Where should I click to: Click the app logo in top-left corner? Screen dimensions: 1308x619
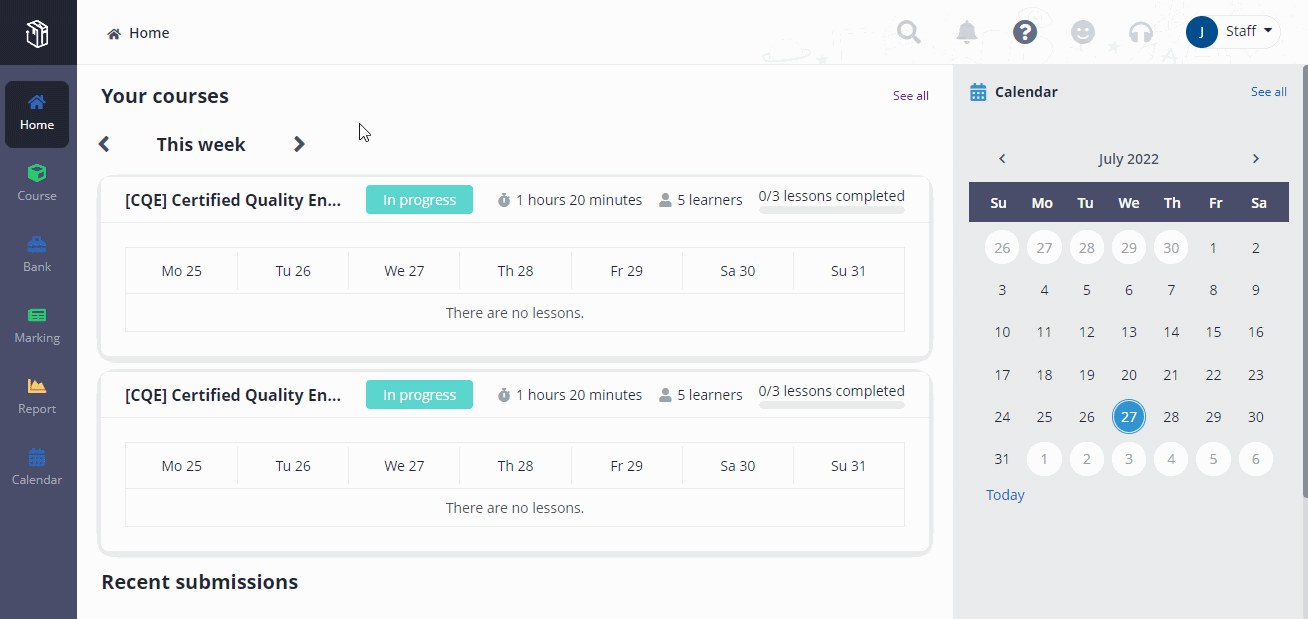click(x=37, y=35)
